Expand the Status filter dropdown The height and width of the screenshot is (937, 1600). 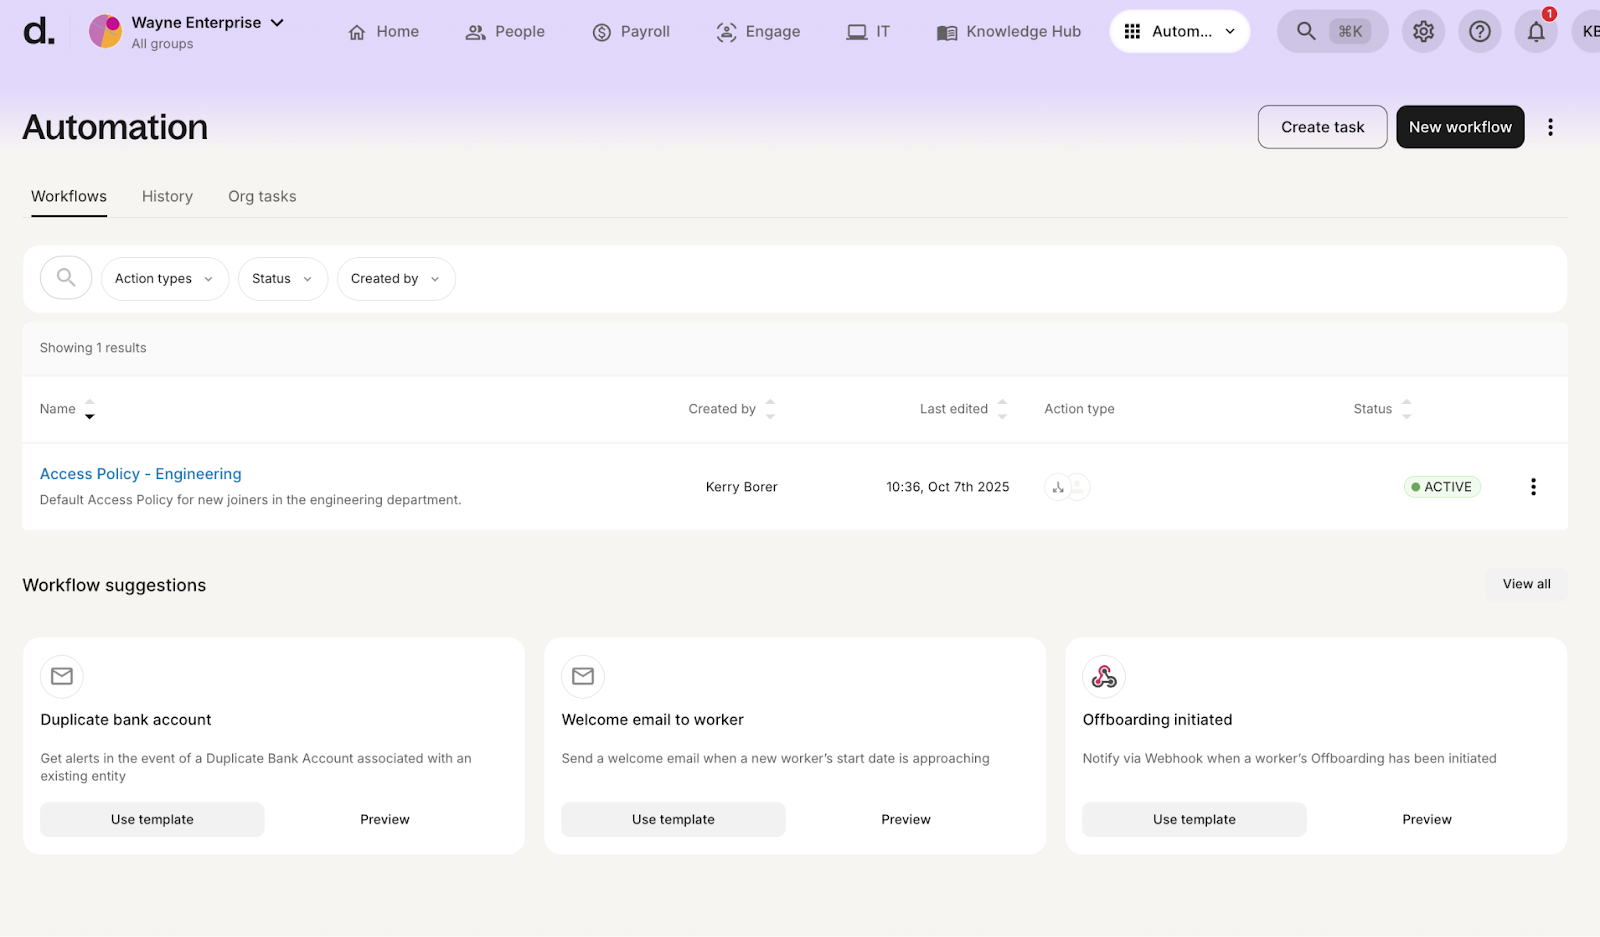[282, 279]
